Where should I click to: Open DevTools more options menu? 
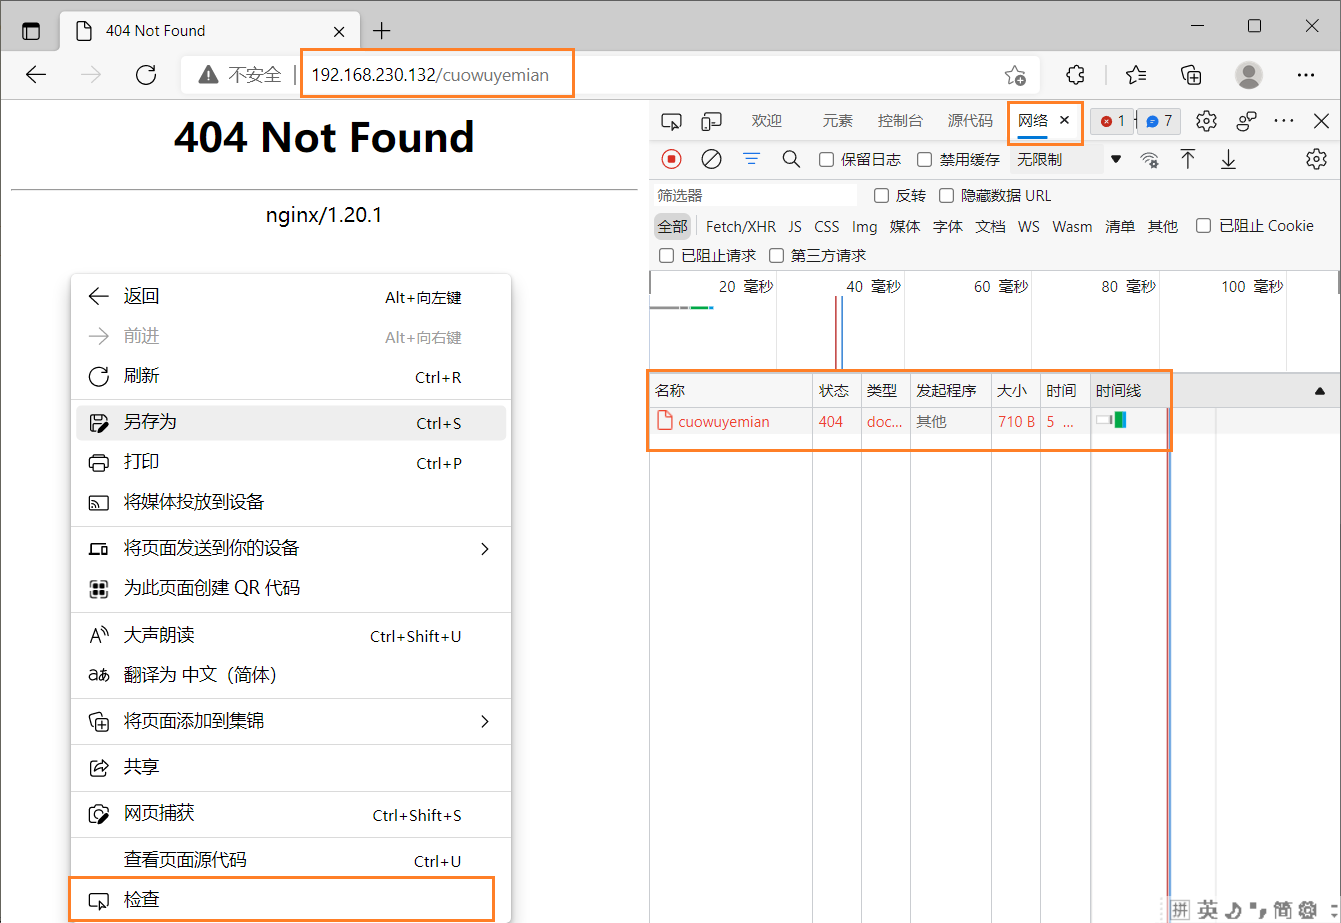click(x=1284, y=121)
